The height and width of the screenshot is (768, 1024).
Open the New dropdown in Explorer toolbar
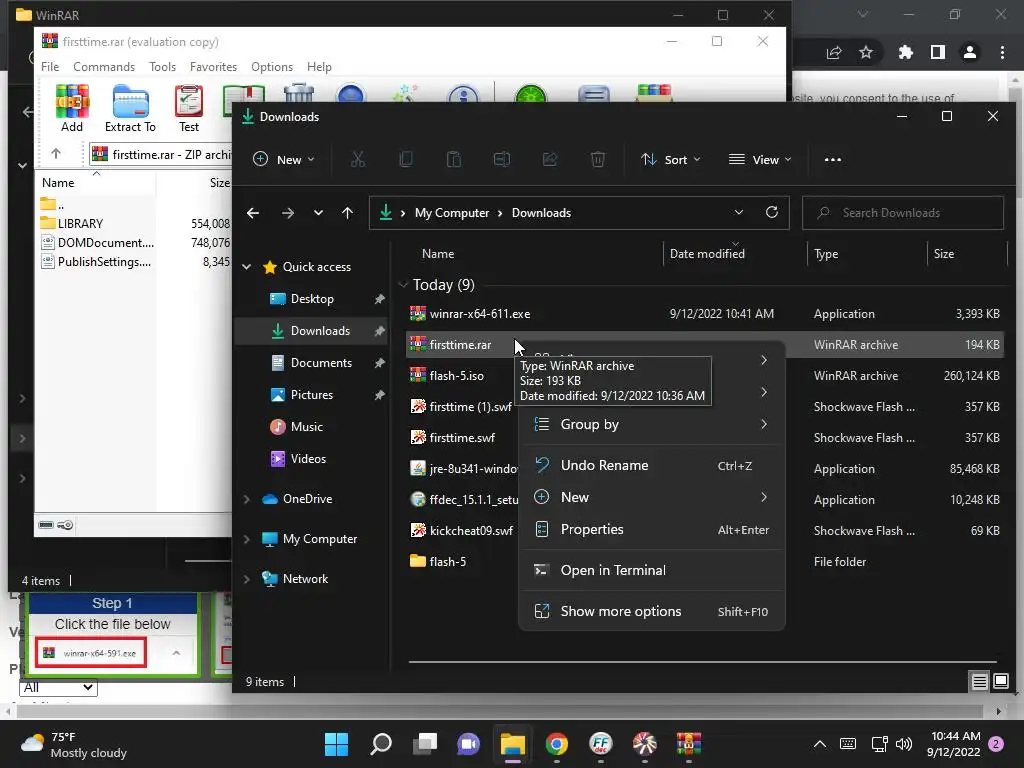[284, 159]
